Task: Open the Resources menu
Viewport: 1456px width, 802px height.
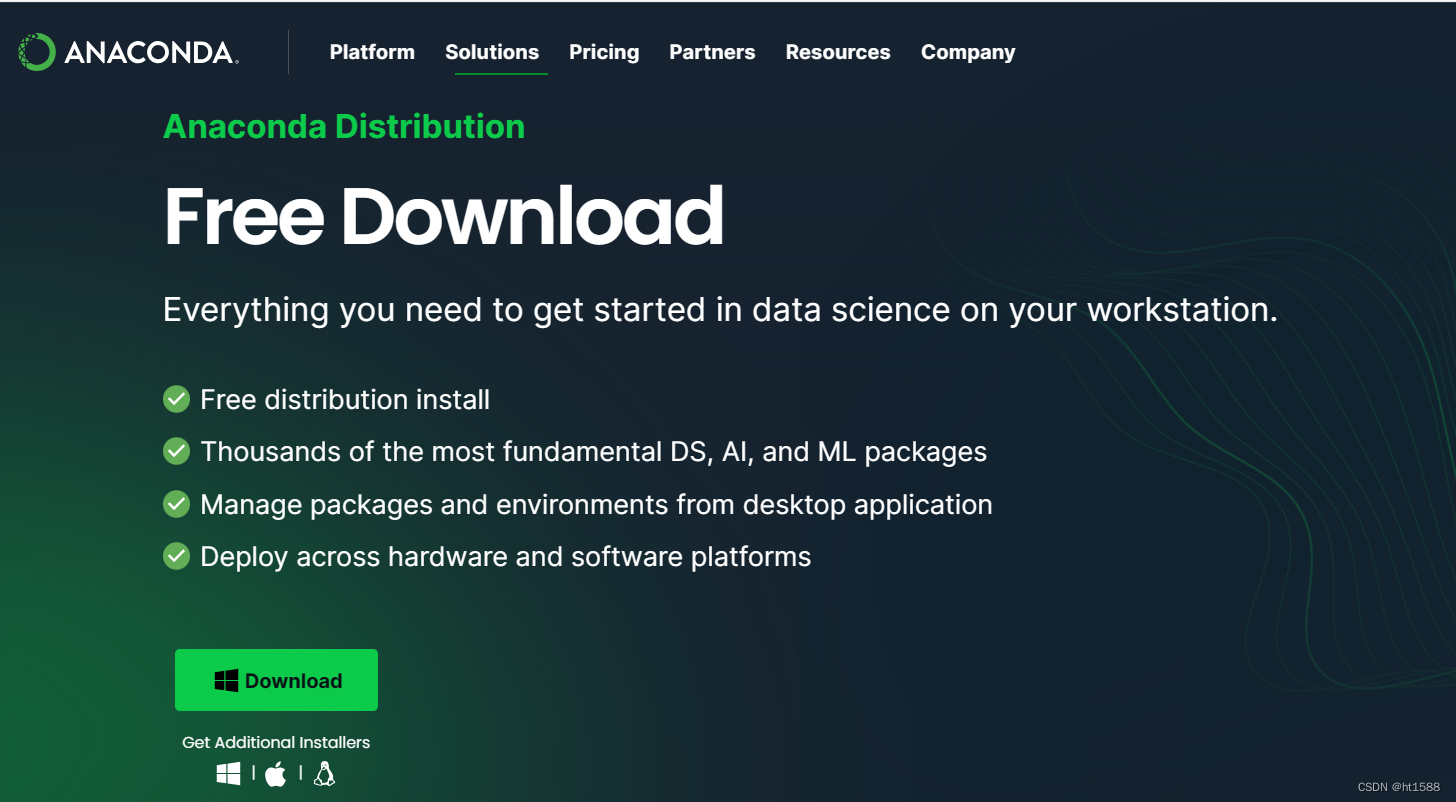Action: click(x=838, y=52)
